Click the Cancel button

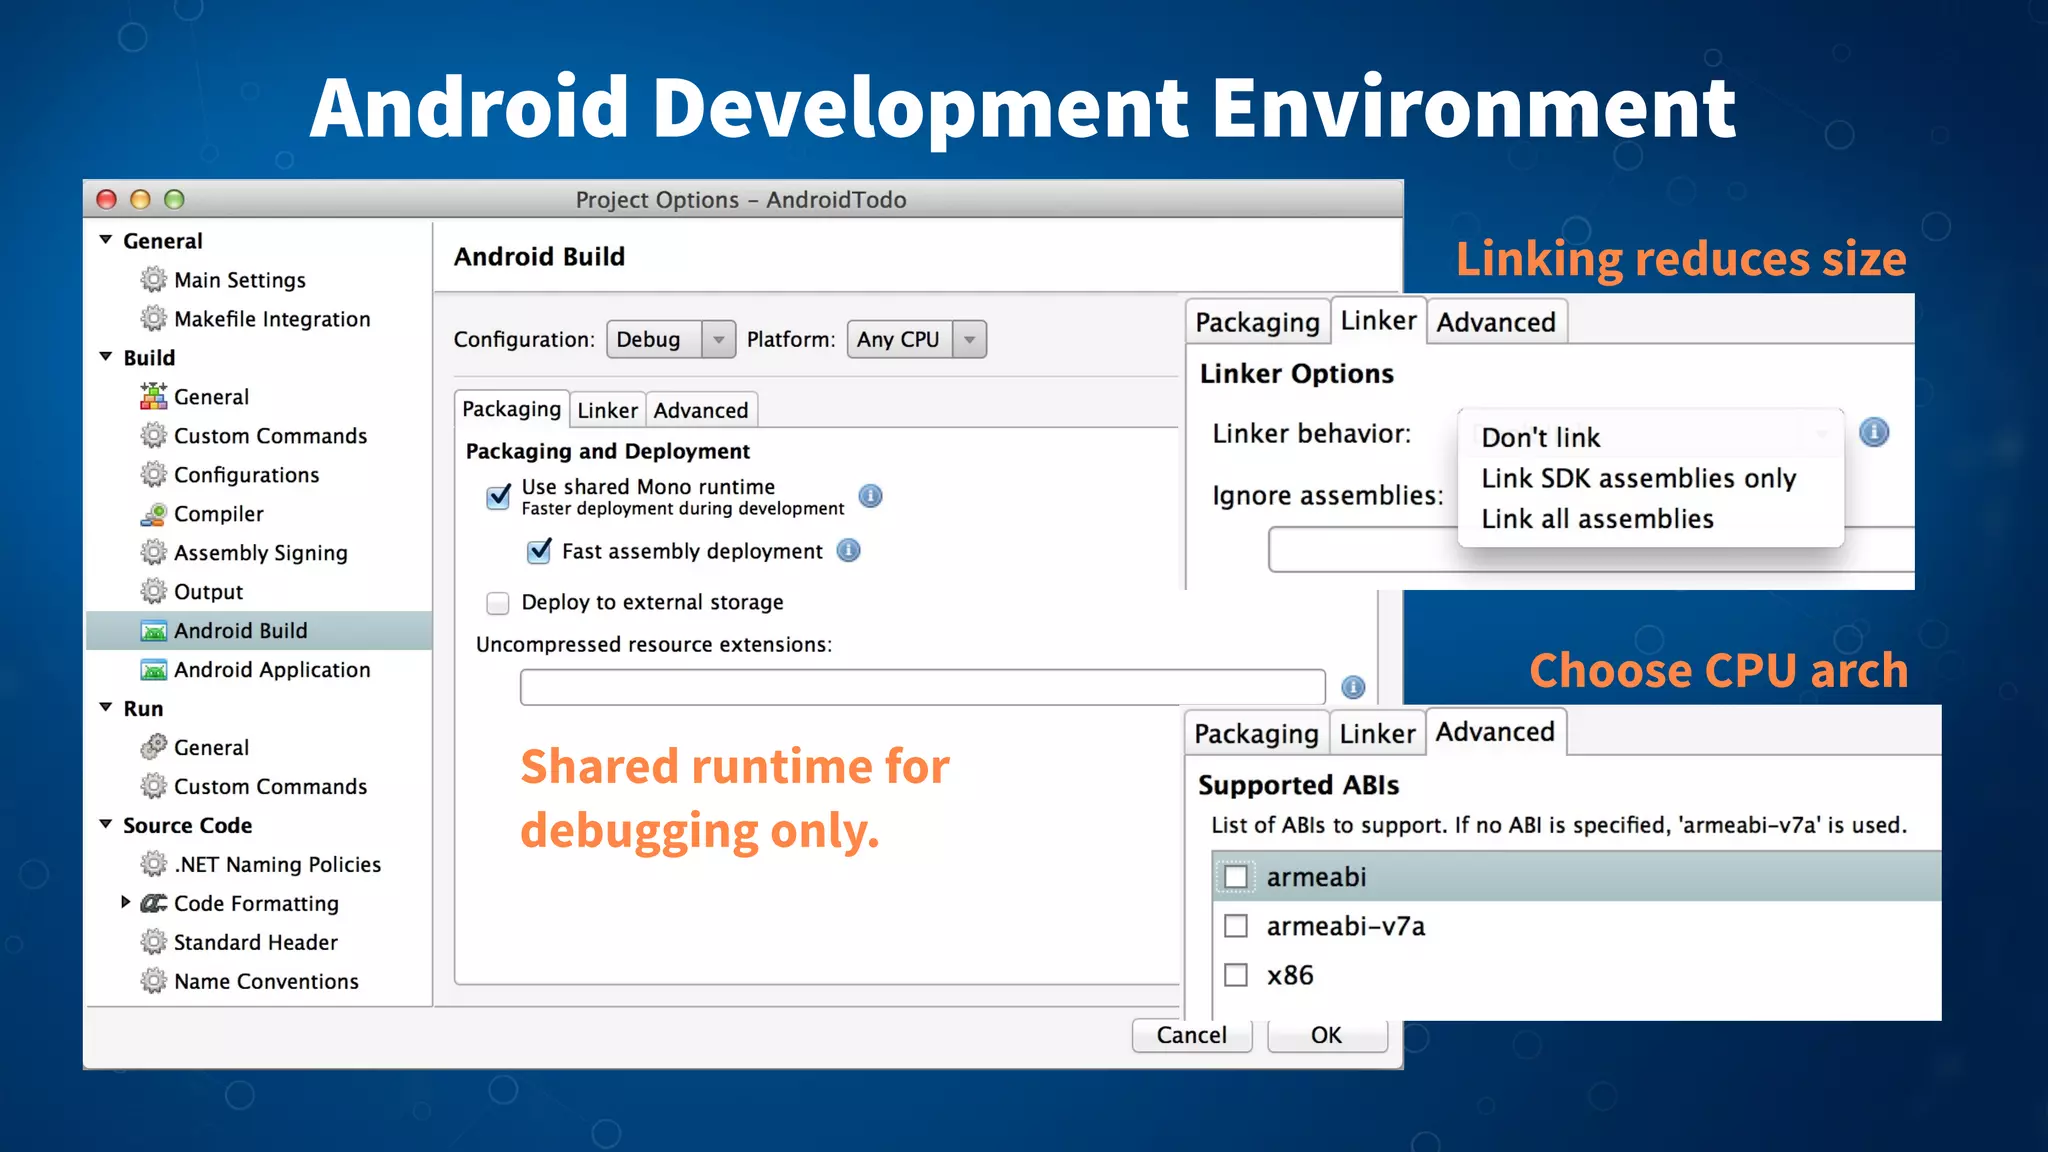(x=1192, y=1035)
